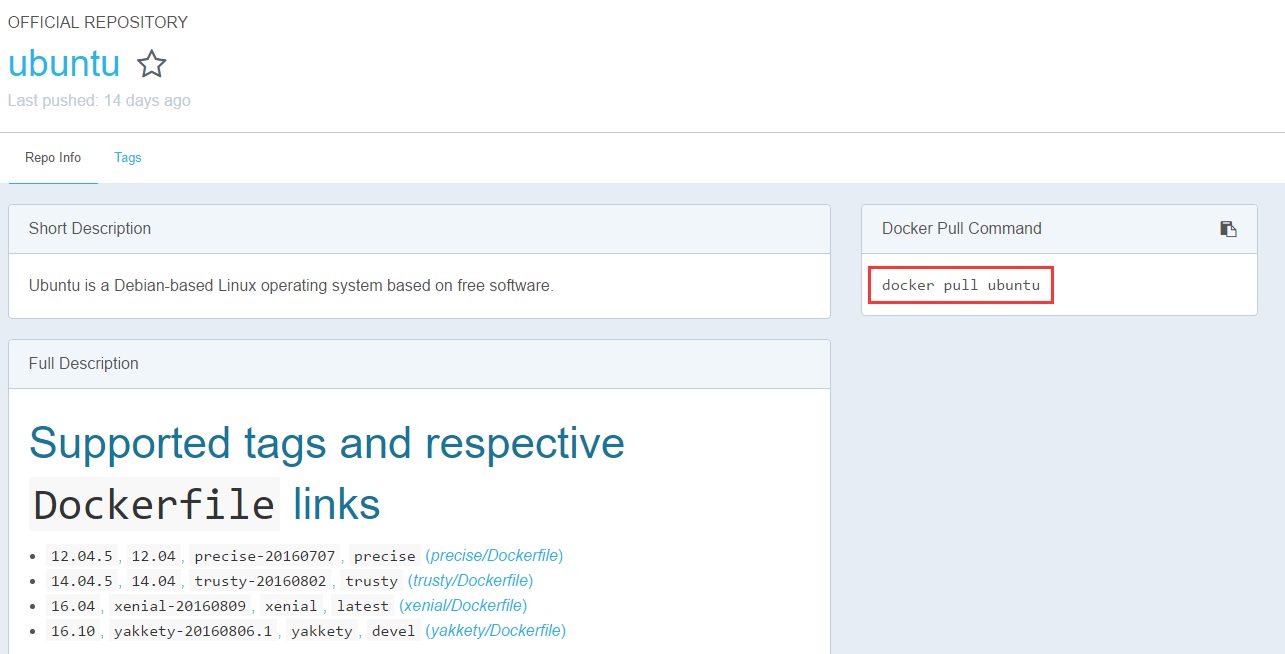Click the xenial-20160809 tag

click(x=180, y=606)
